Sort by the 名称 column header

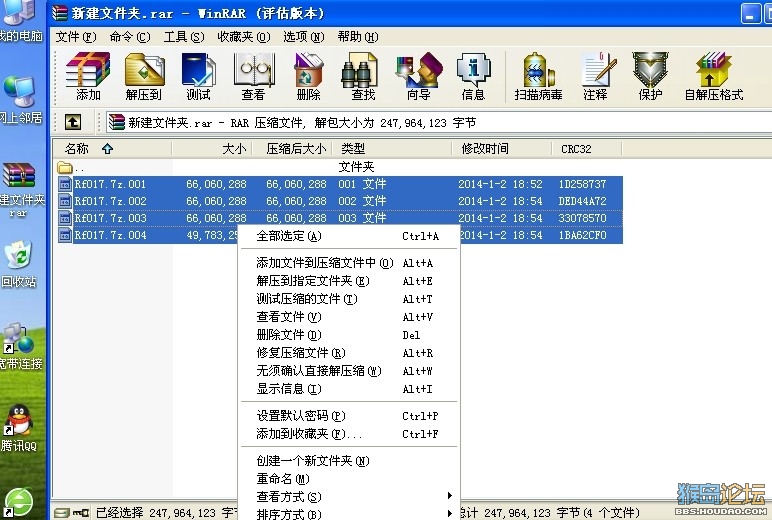[x=112, y=148]
